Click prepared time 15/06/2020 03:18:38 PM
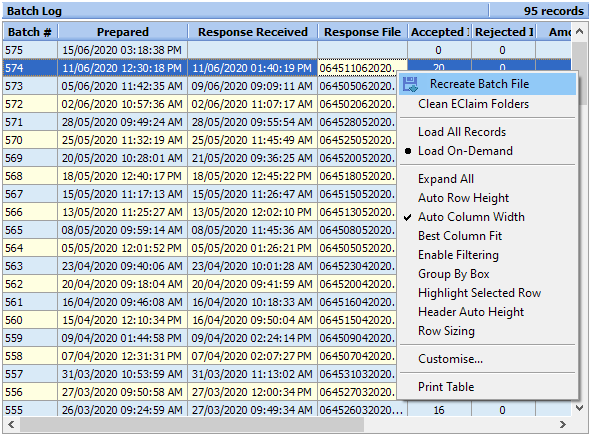 pyautogui.click(x=122, y=50)
